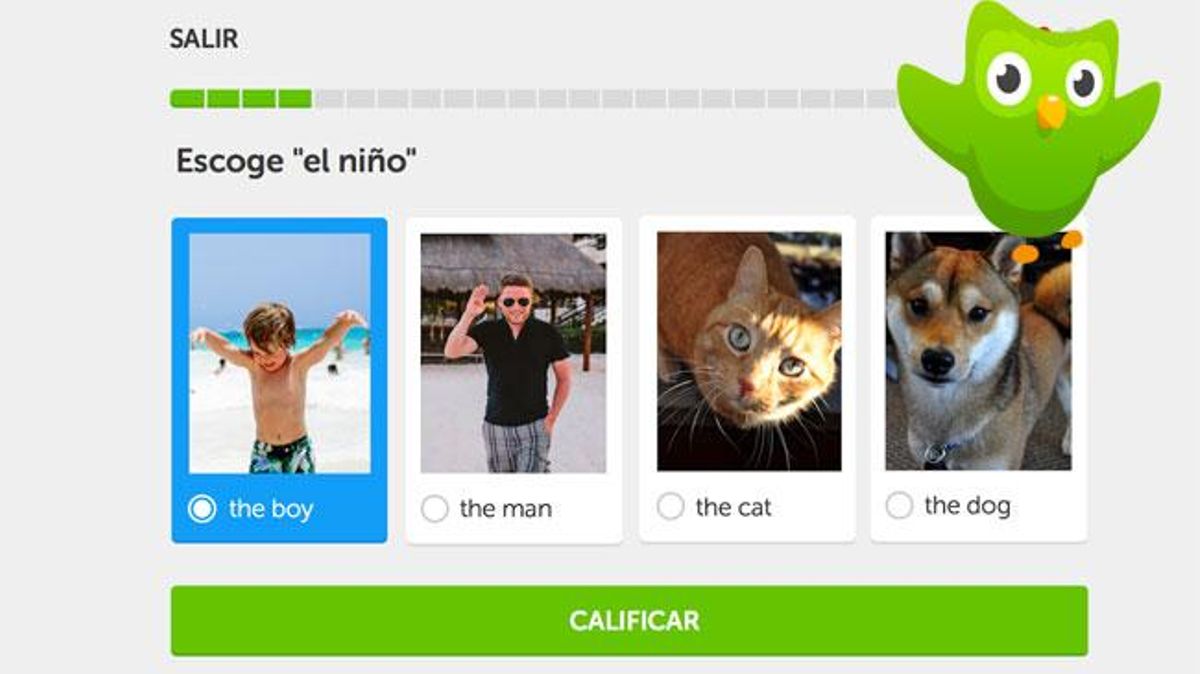
Task: Click the "the dog" text label
Action: [967, 506]
